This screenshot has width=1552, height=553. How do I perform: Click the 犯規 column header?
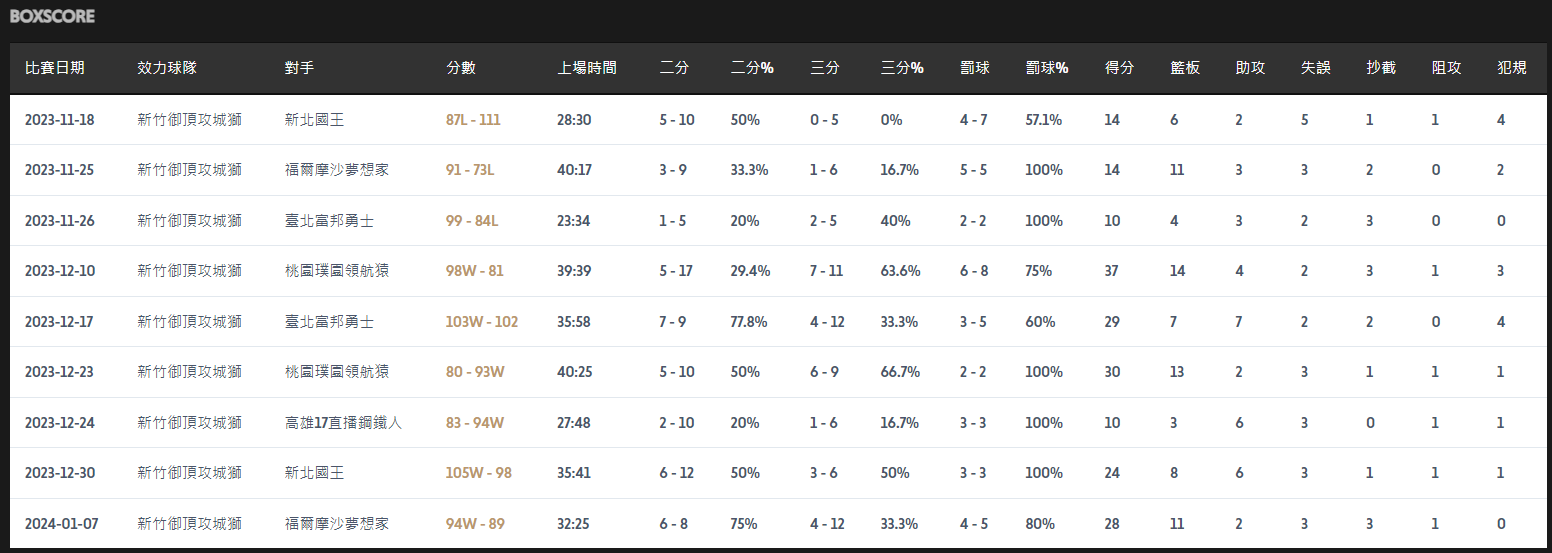tap(1511, 68)
